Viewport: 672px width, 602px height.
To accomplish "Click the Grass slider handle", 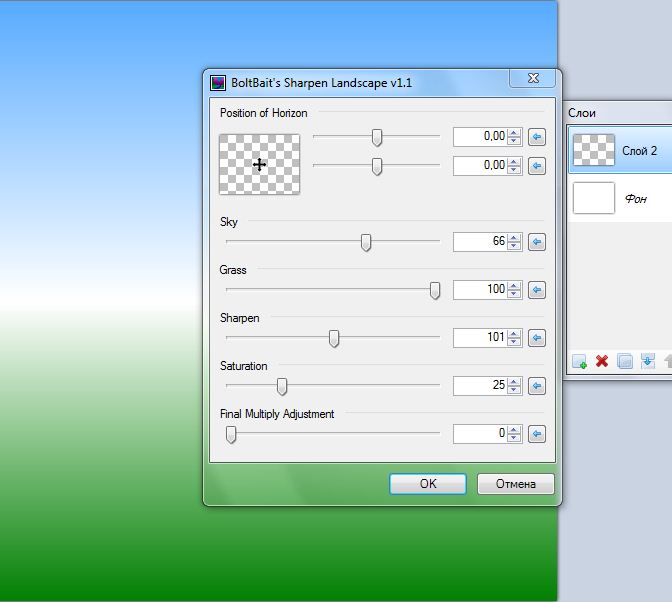I will 435,291.
